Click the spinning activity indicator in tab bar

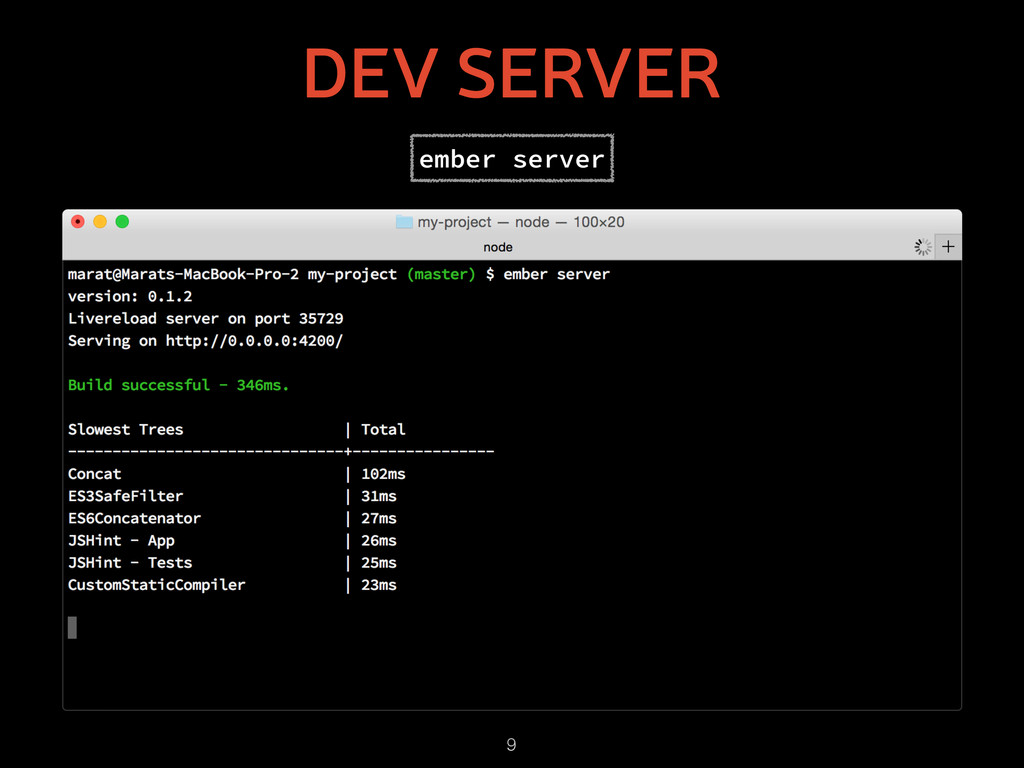tap(923, 247)
